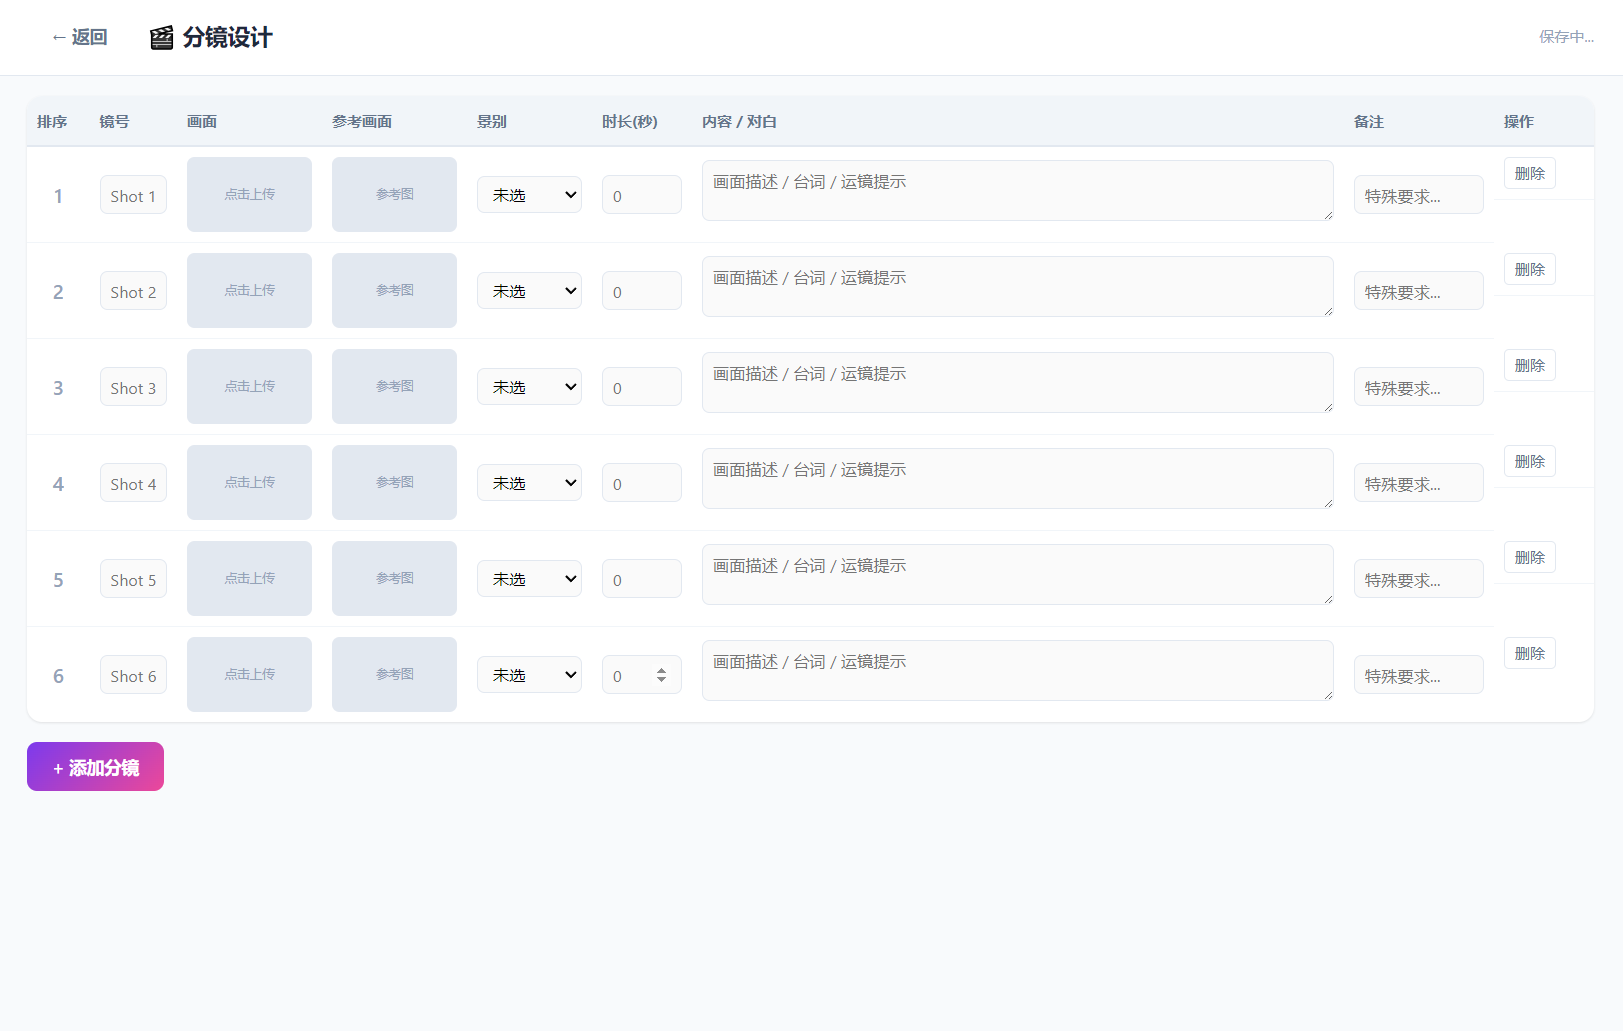Viewport: 1623px width, 1031px height.
Task: Click the 点击上传 upload area for Shot 5
Action: 248,578
